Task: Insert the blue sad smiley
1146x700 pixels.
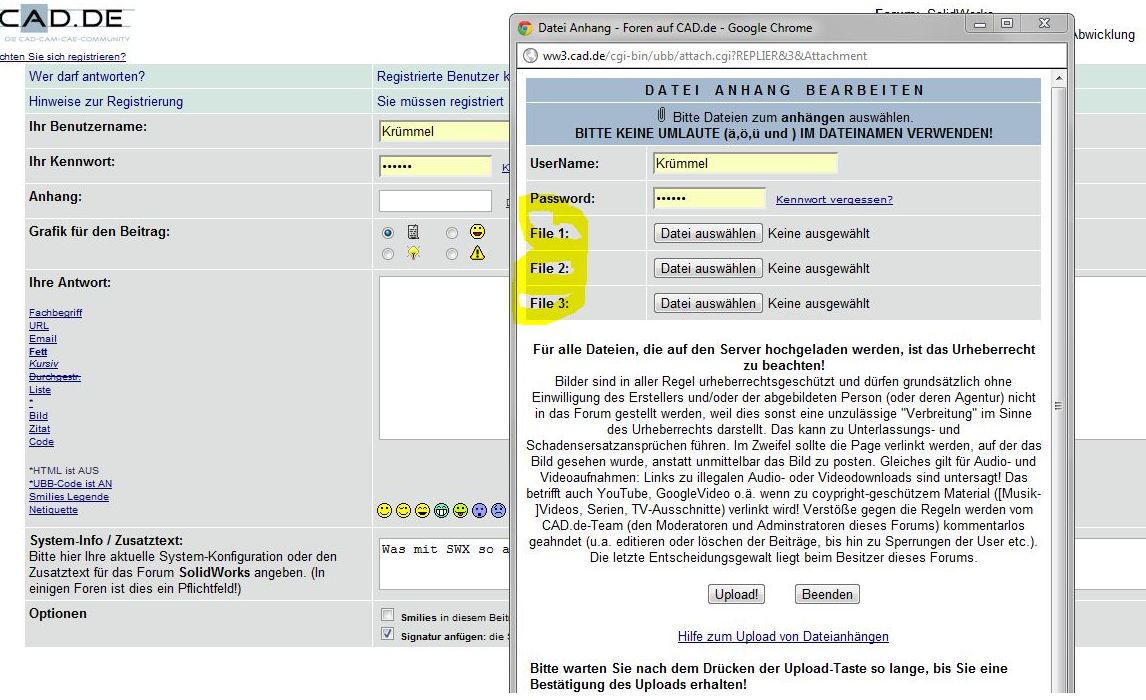Action: (x=498, y=511)
